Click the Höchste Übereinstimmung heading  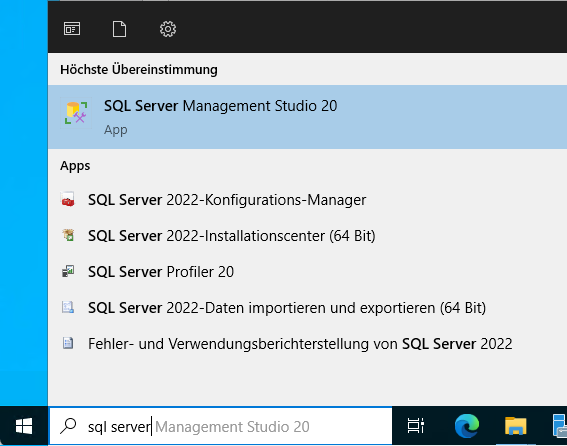[x=139, y=69]
